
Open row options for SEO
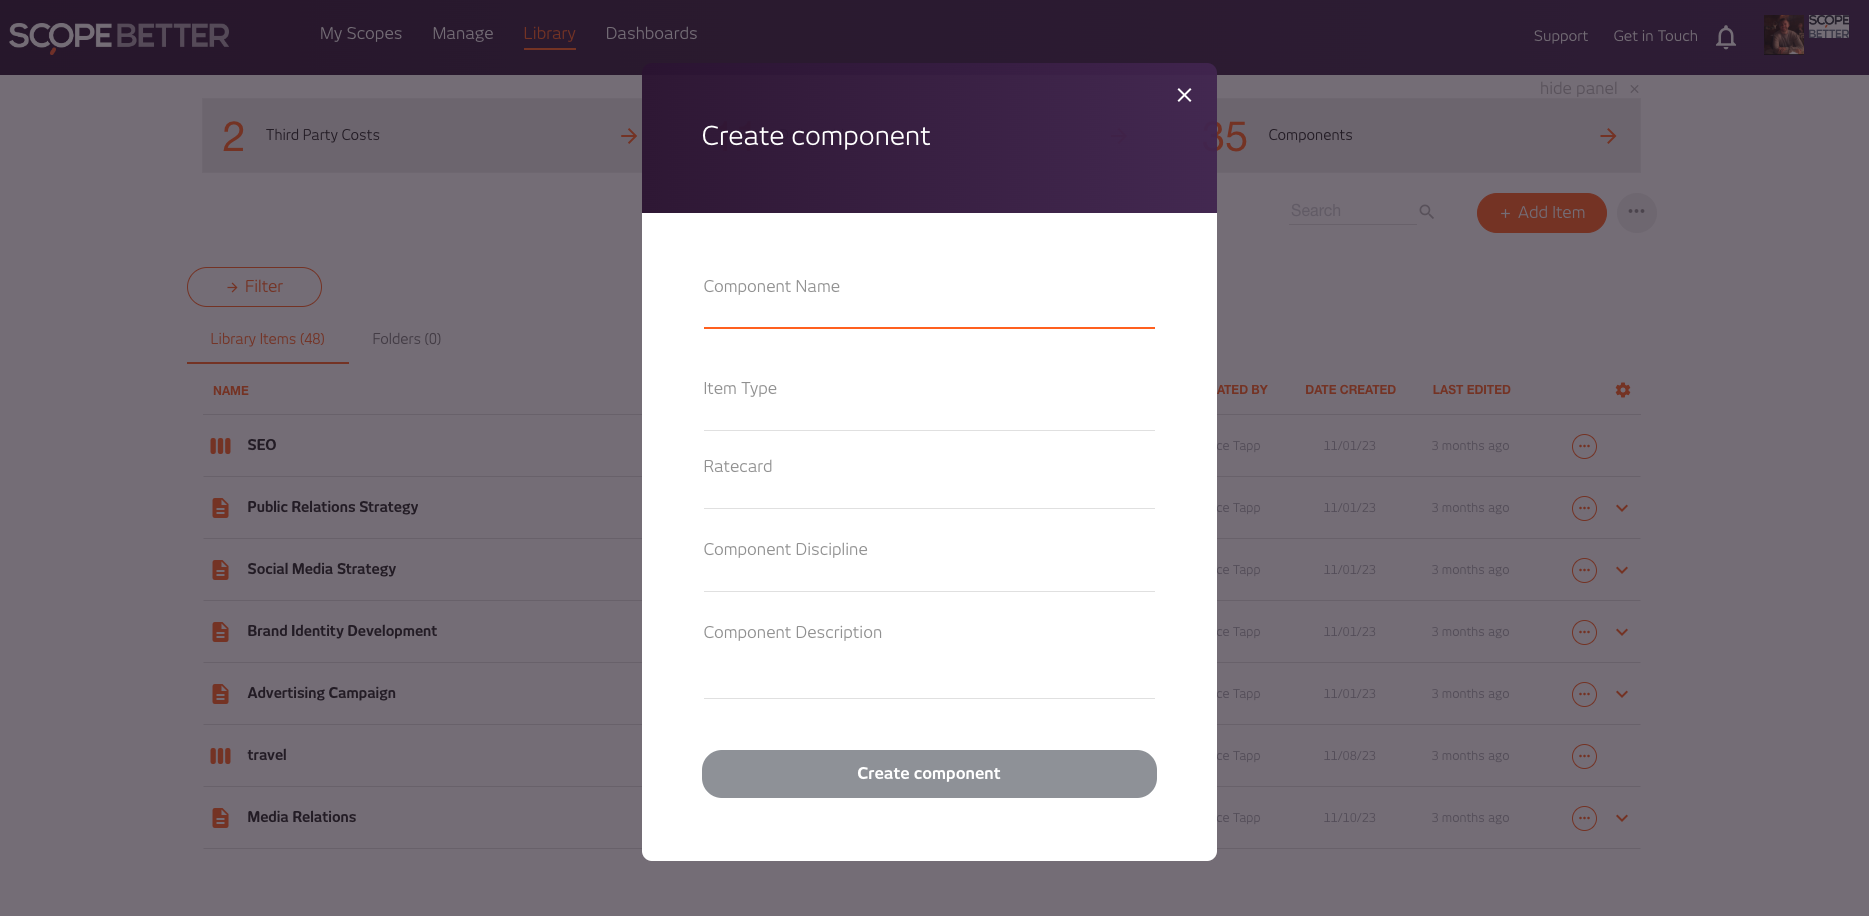1584,446
